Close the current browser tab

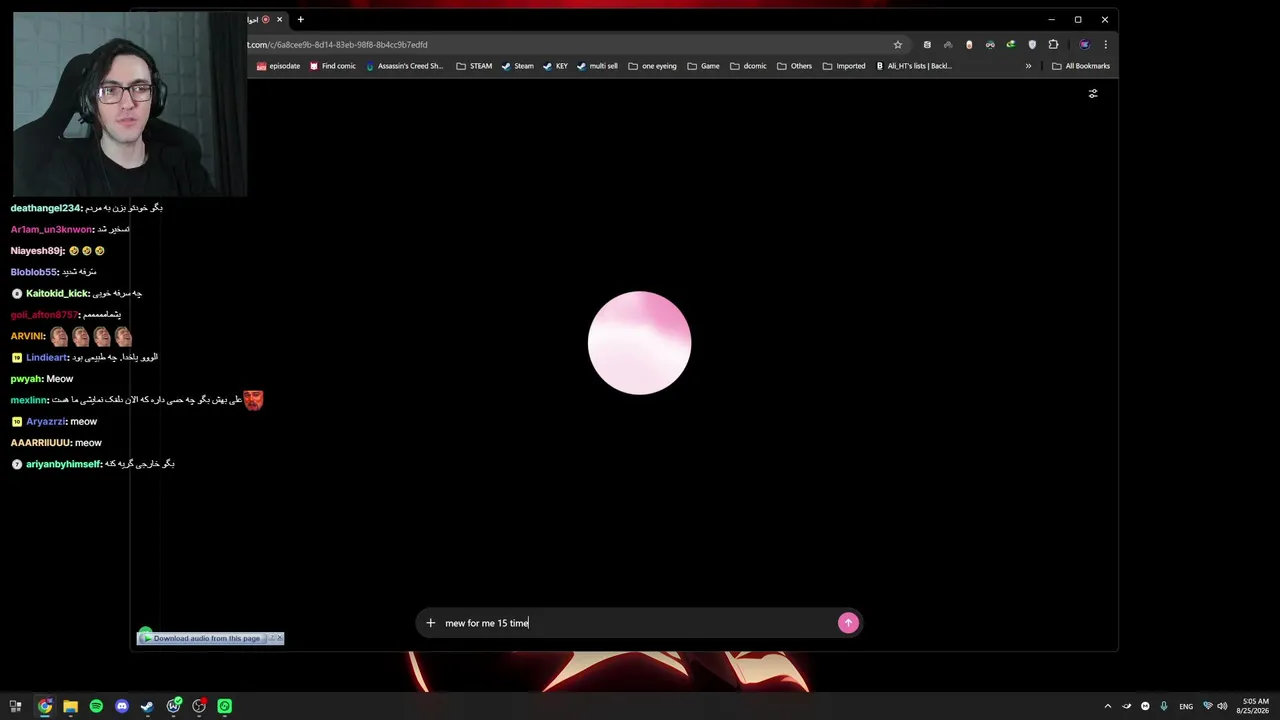[280, 19]
